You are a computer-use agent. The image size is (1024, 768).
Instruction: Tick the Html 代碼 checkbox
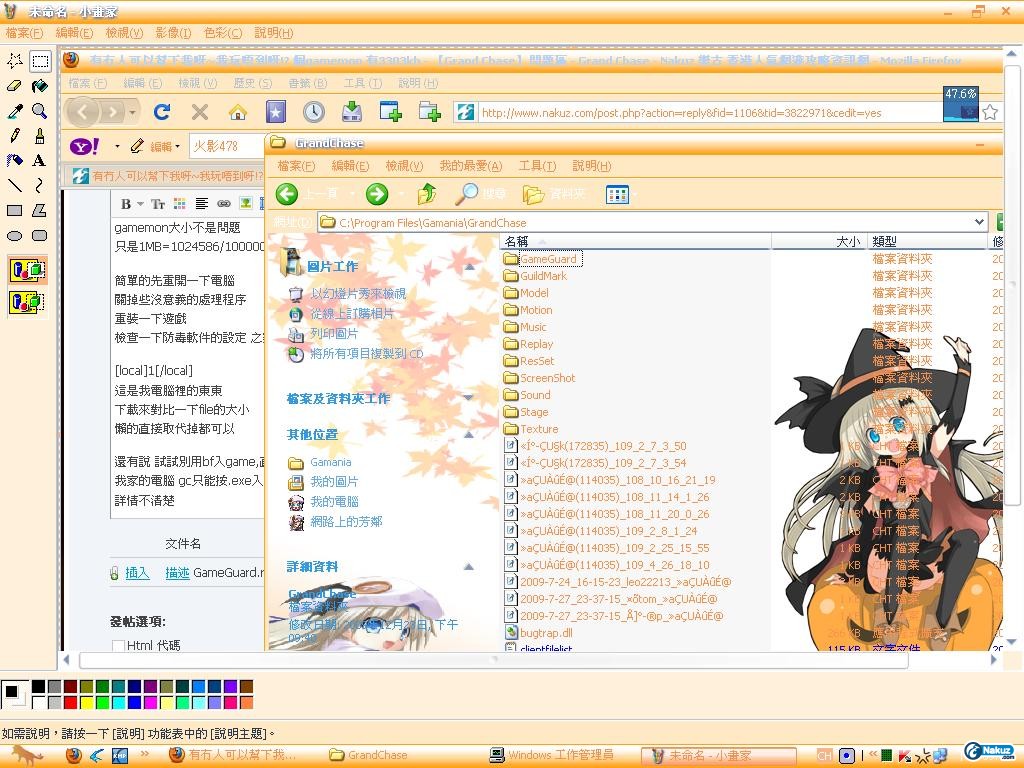point(118,646)
